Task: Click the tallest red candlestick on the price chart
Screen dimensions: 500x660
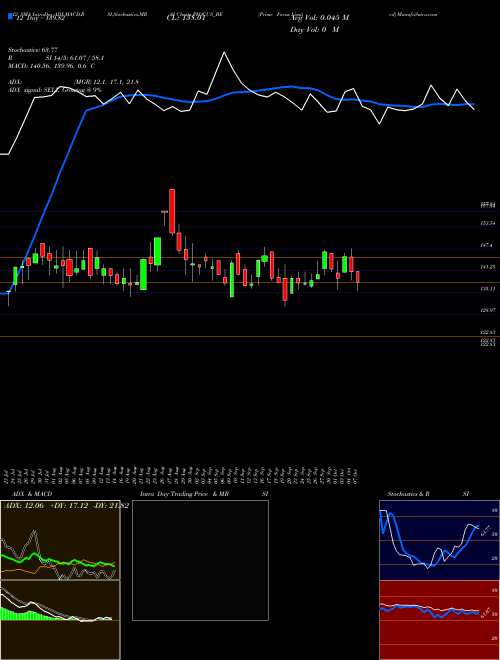Action: click(172, 211)
